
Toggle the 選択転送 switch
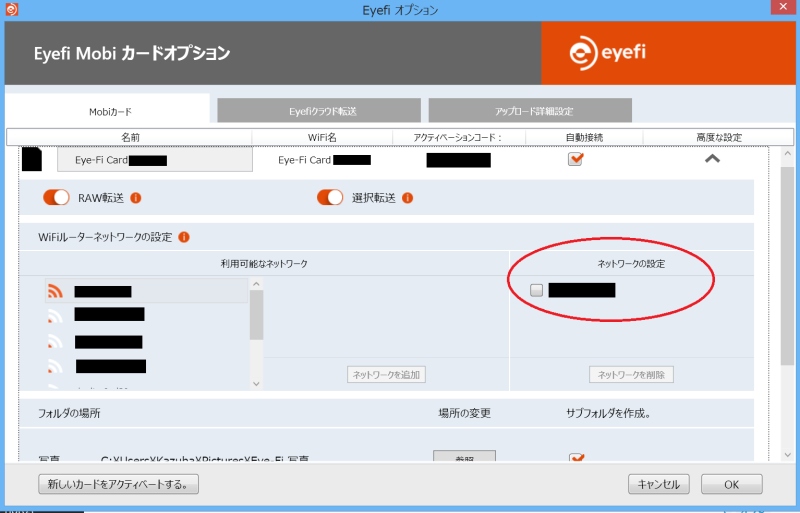(330, 198)
